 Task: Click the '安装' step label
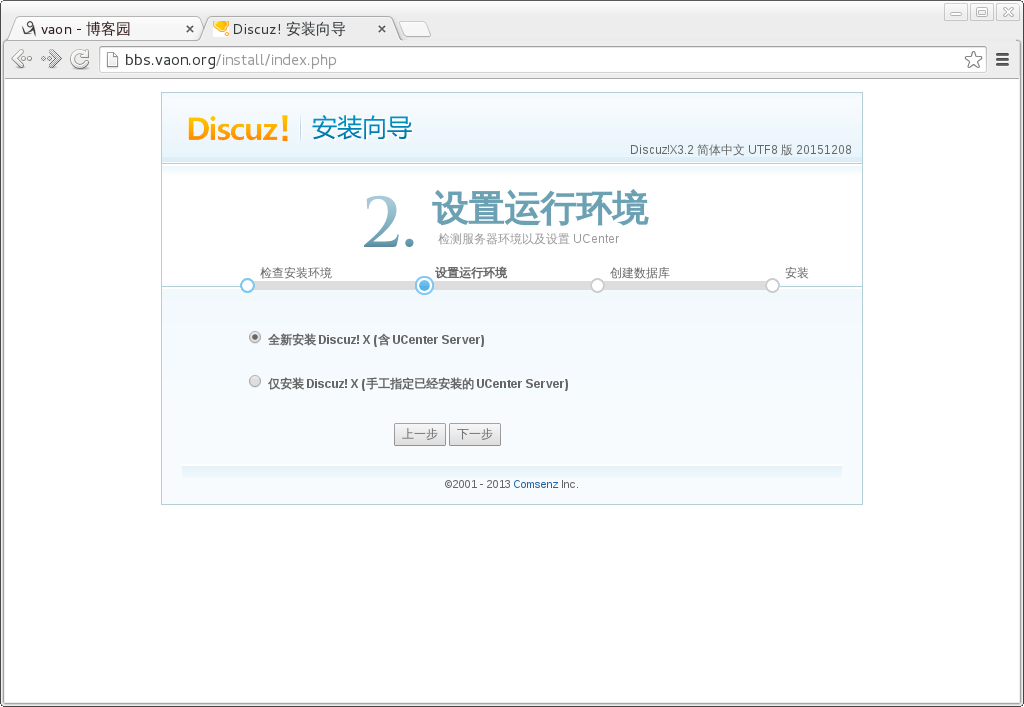tap(797, 273)
